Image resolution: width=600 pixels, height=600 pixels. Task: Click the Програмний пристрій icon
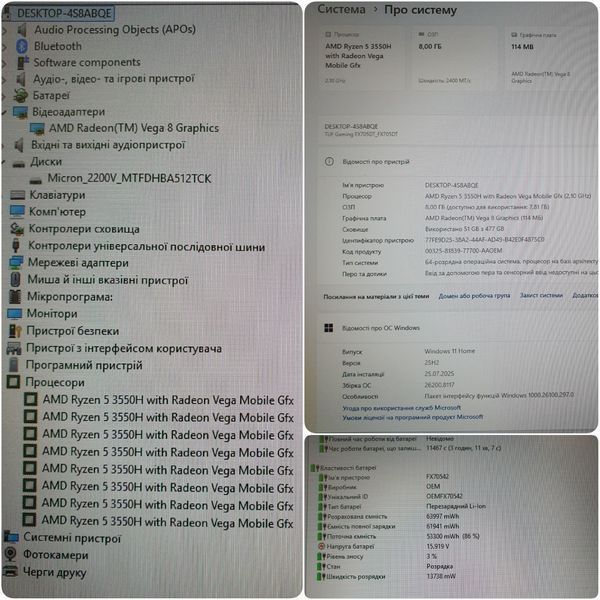[x=13, y=365]
